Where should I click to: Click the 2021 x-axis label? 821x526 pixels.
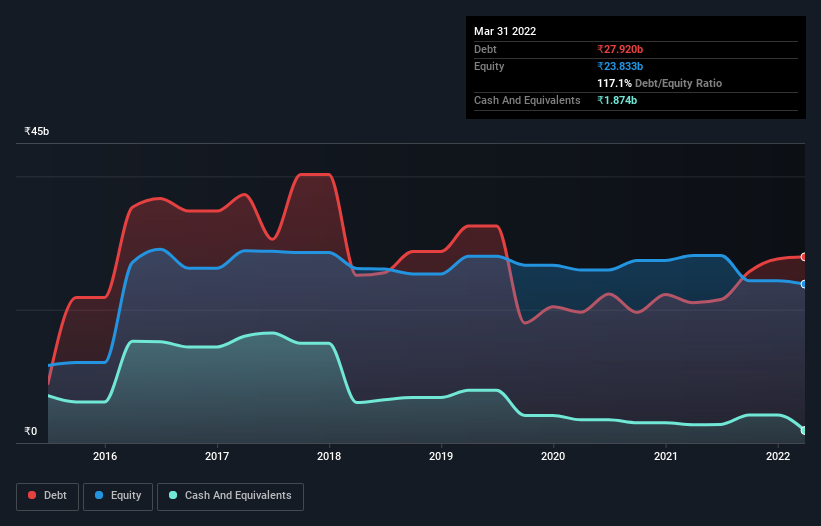pos(665,456)
